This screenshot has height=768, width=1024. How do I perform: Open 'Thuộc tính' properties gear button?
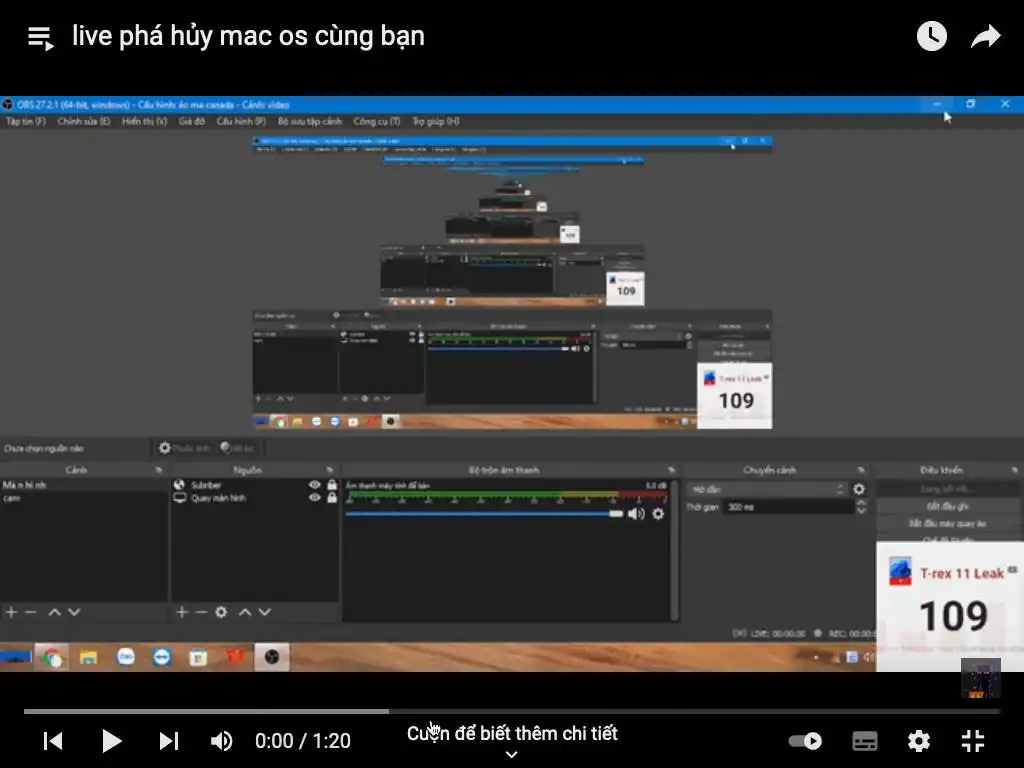pos(184,448)
